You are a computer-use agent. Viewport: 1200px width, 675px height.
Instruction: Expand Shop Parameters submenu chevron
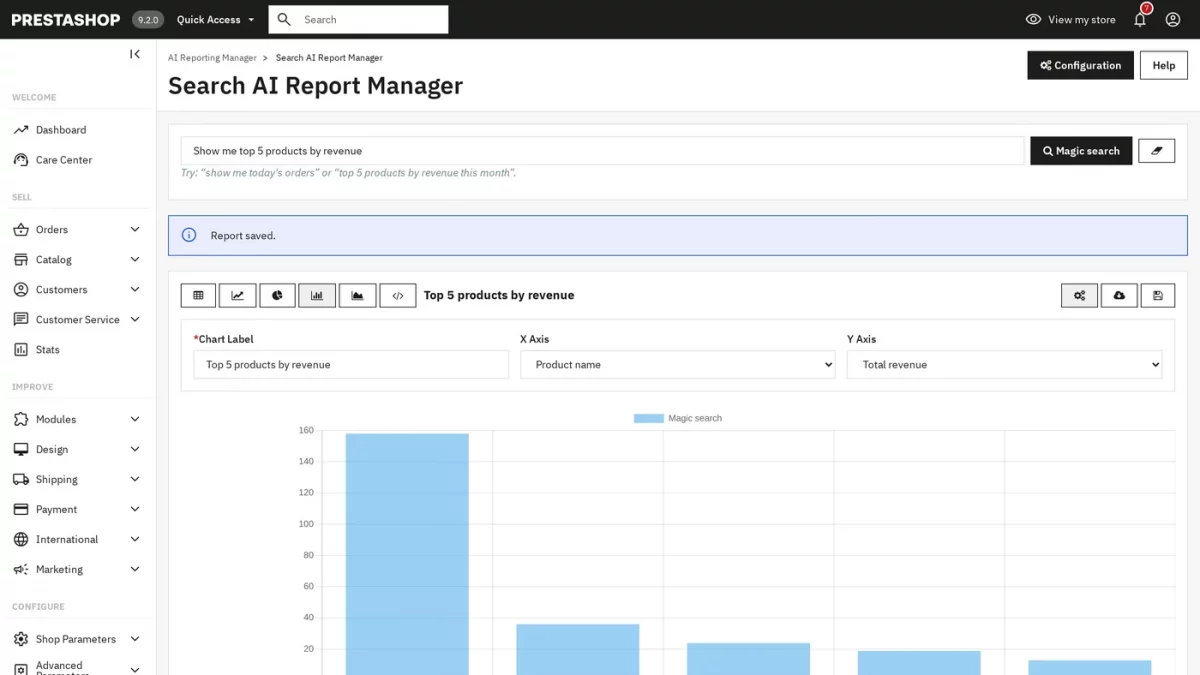[135, 640]
